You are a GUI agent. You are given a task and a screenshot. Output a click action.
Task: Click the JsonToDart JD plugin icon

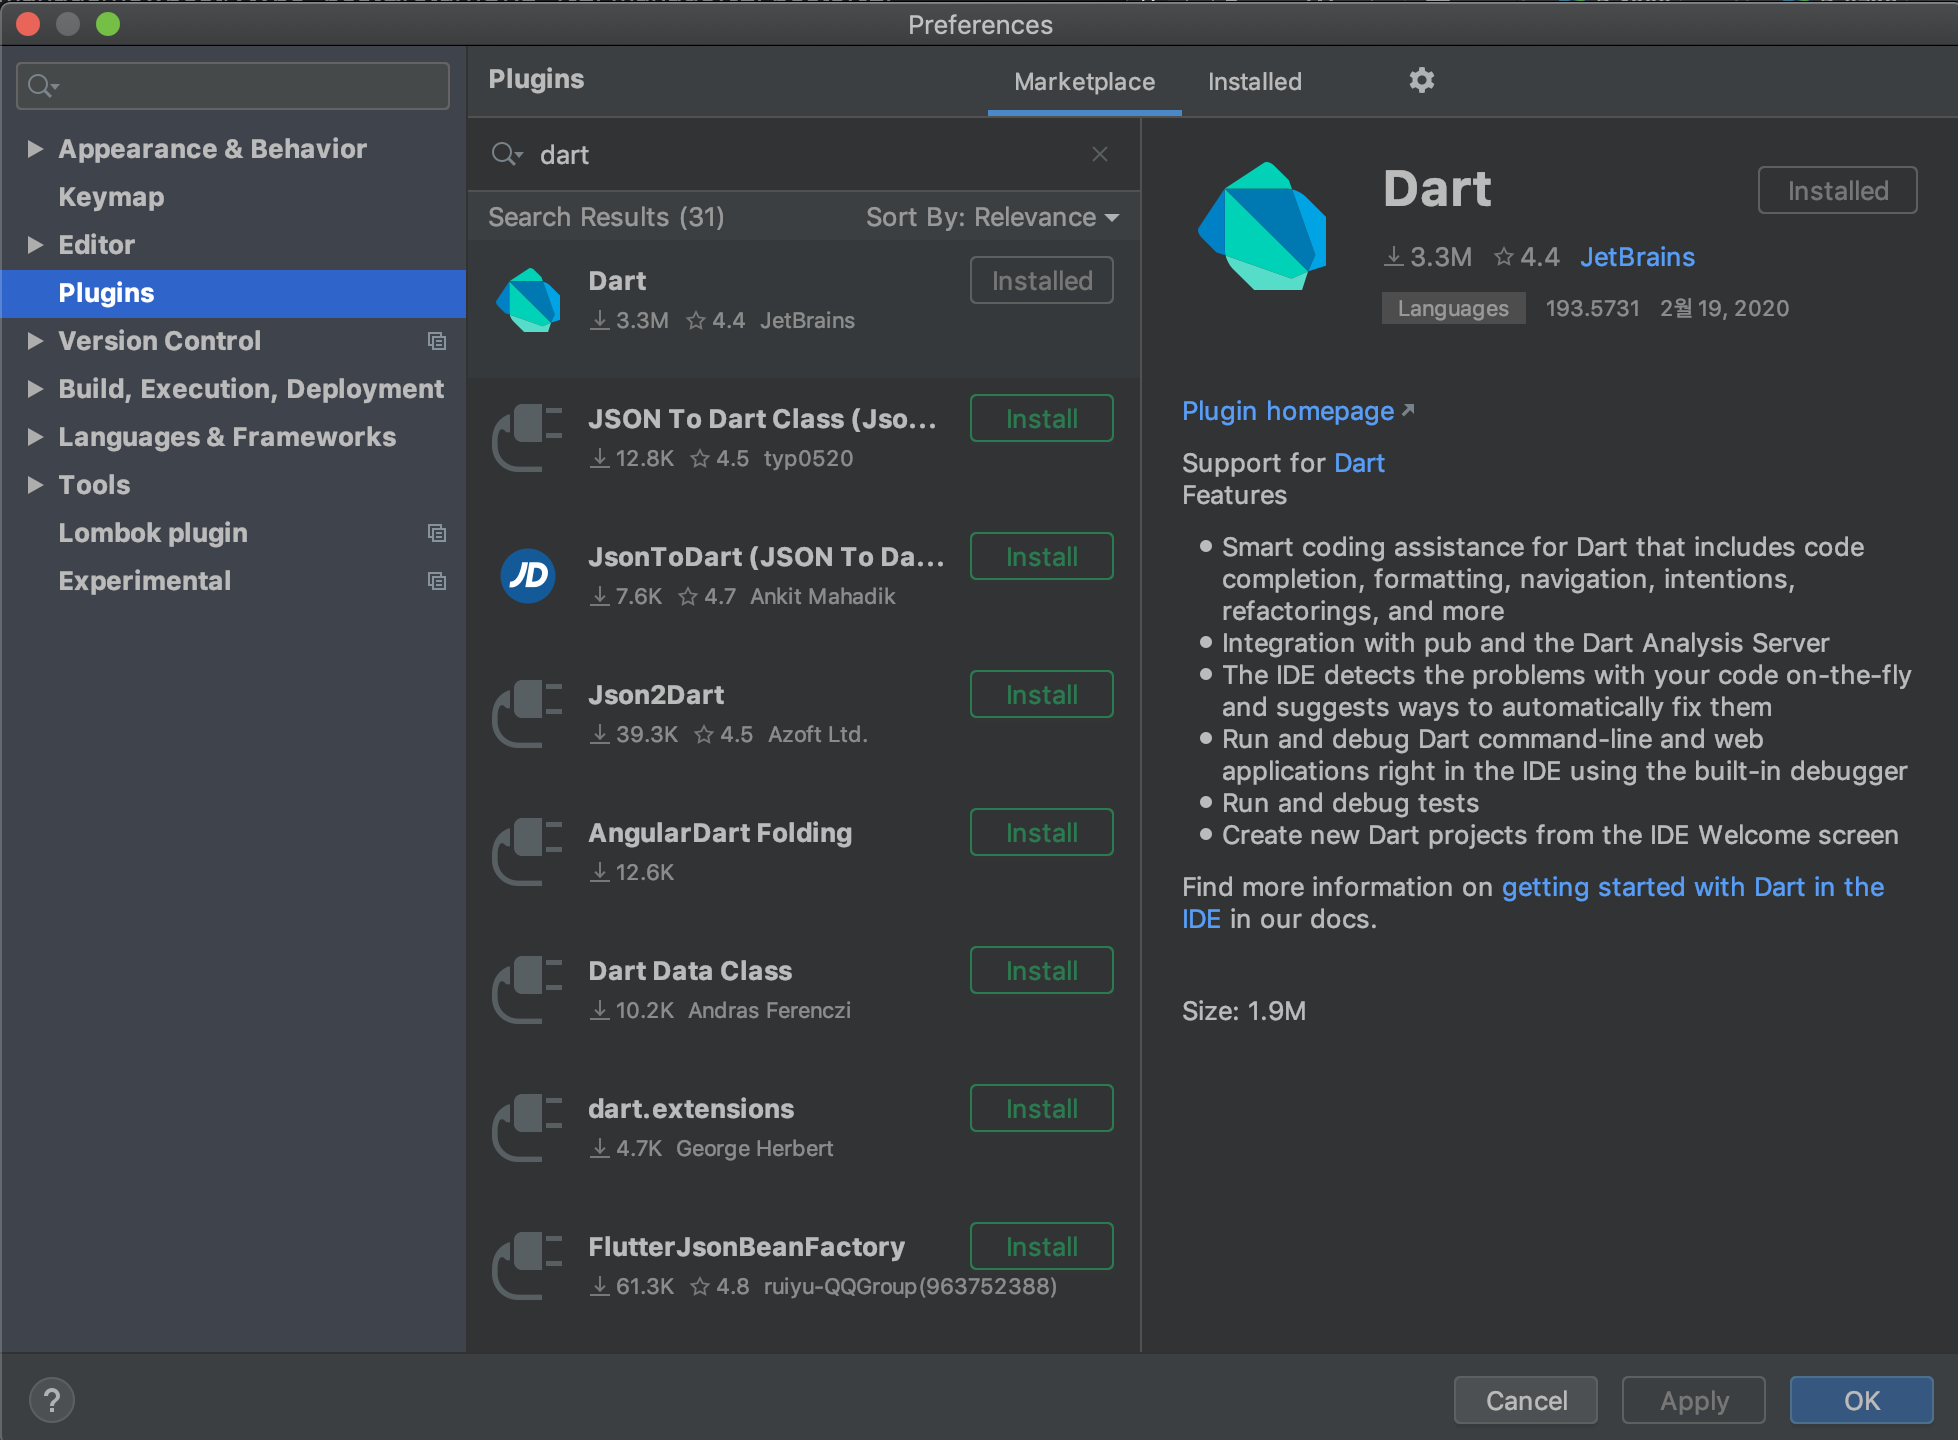[x=528, y=575]
